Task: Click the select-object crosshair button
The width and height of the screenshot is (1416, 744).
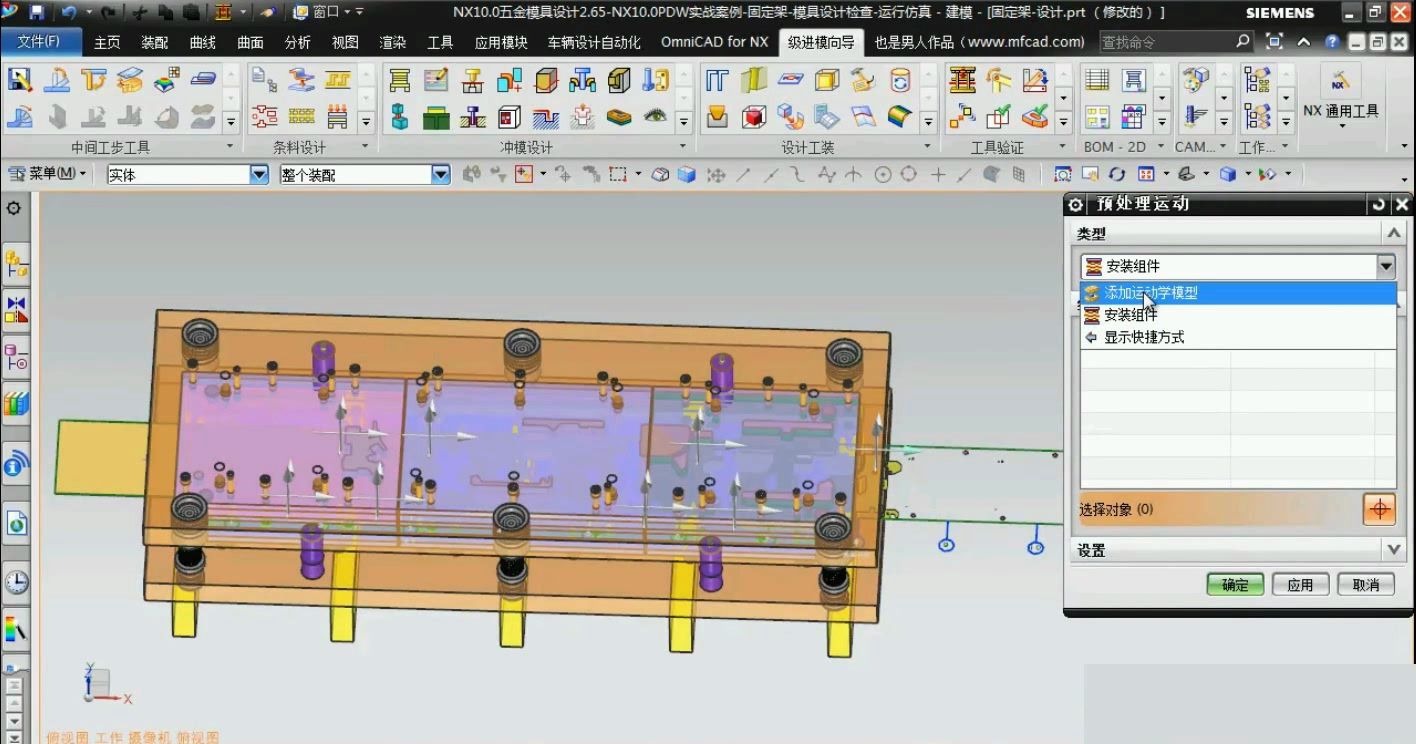Action: point(1379,509)
